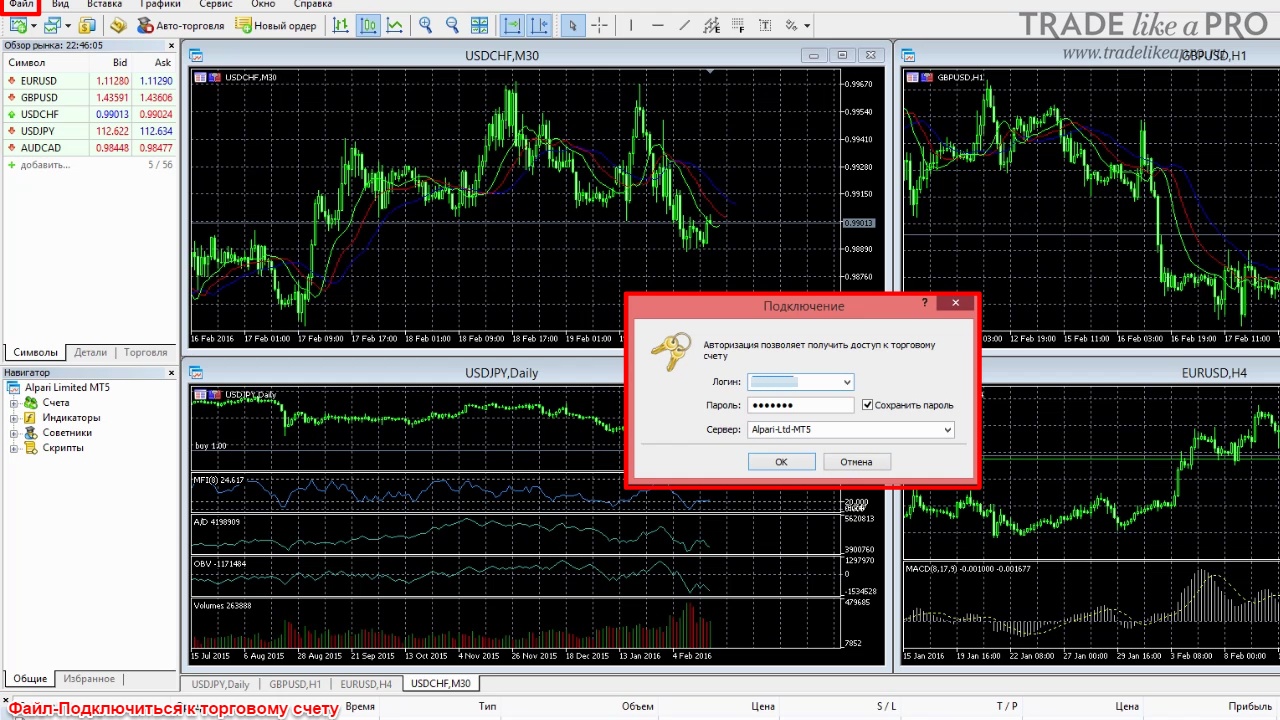Expand the Индикаторы tree node
Image resolution: width=1280 pixels, height=720 pixels.
(14, 418)
